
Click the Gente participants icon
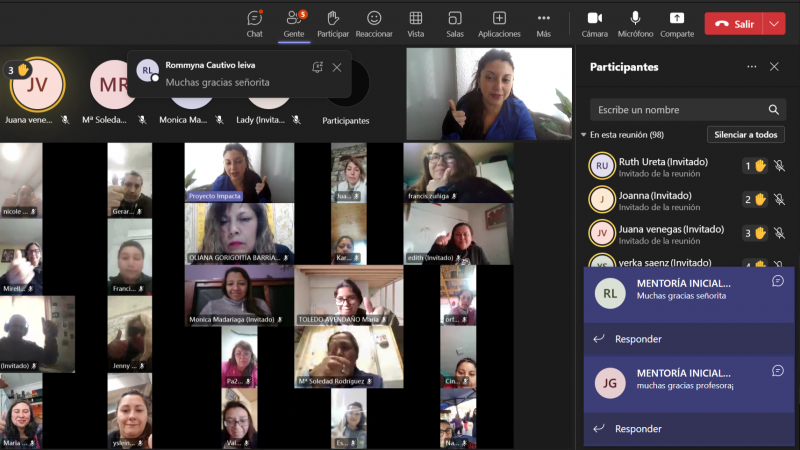[x=293, y=23]
